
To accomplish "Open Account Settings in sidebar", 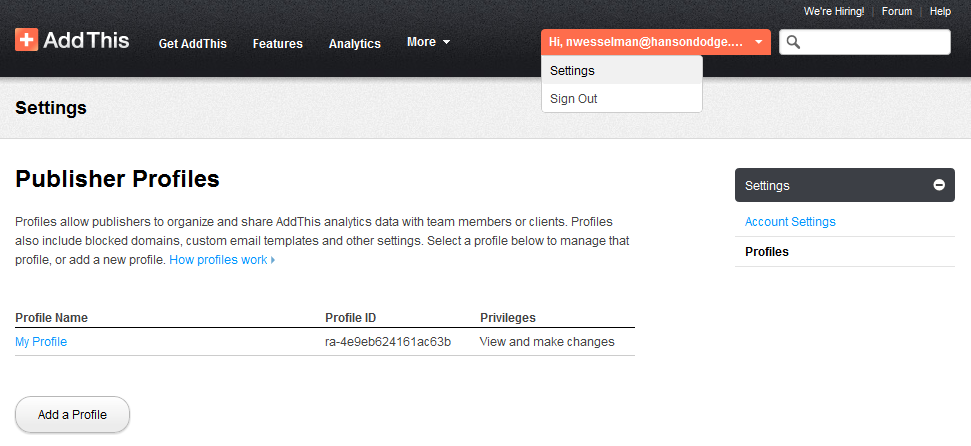I will click(790, 222).
